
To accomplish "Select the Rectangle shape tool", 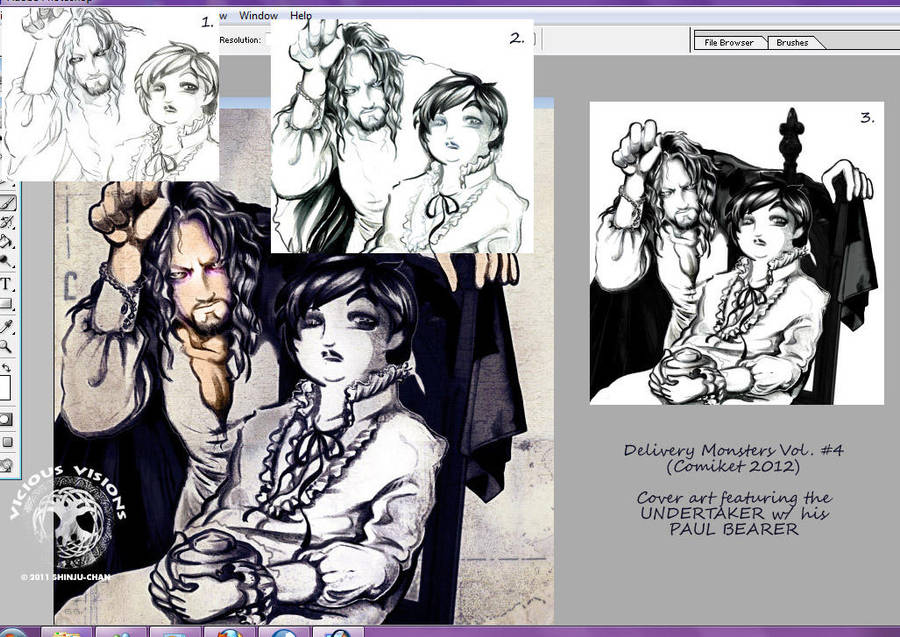I will pos(7,304).
